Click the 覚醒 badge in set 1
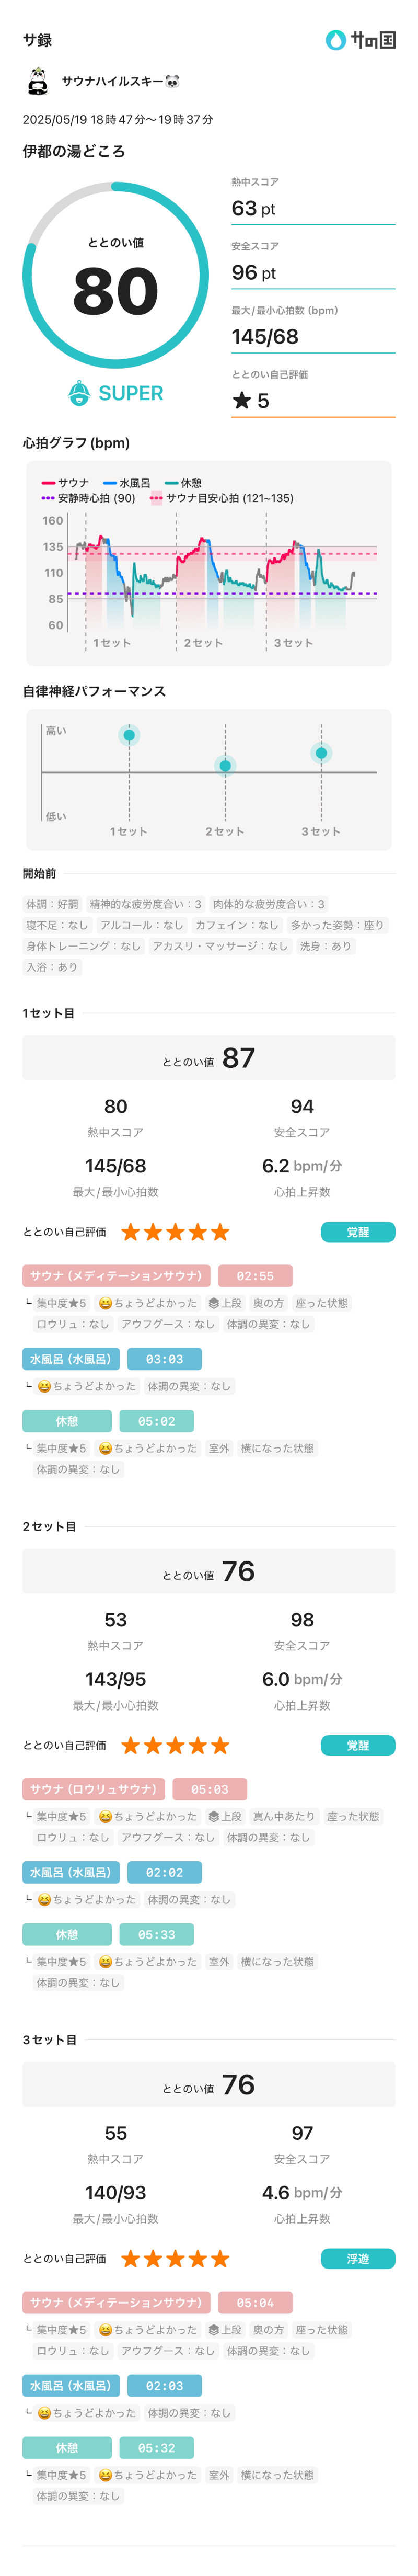 (x=357, y=1232)
